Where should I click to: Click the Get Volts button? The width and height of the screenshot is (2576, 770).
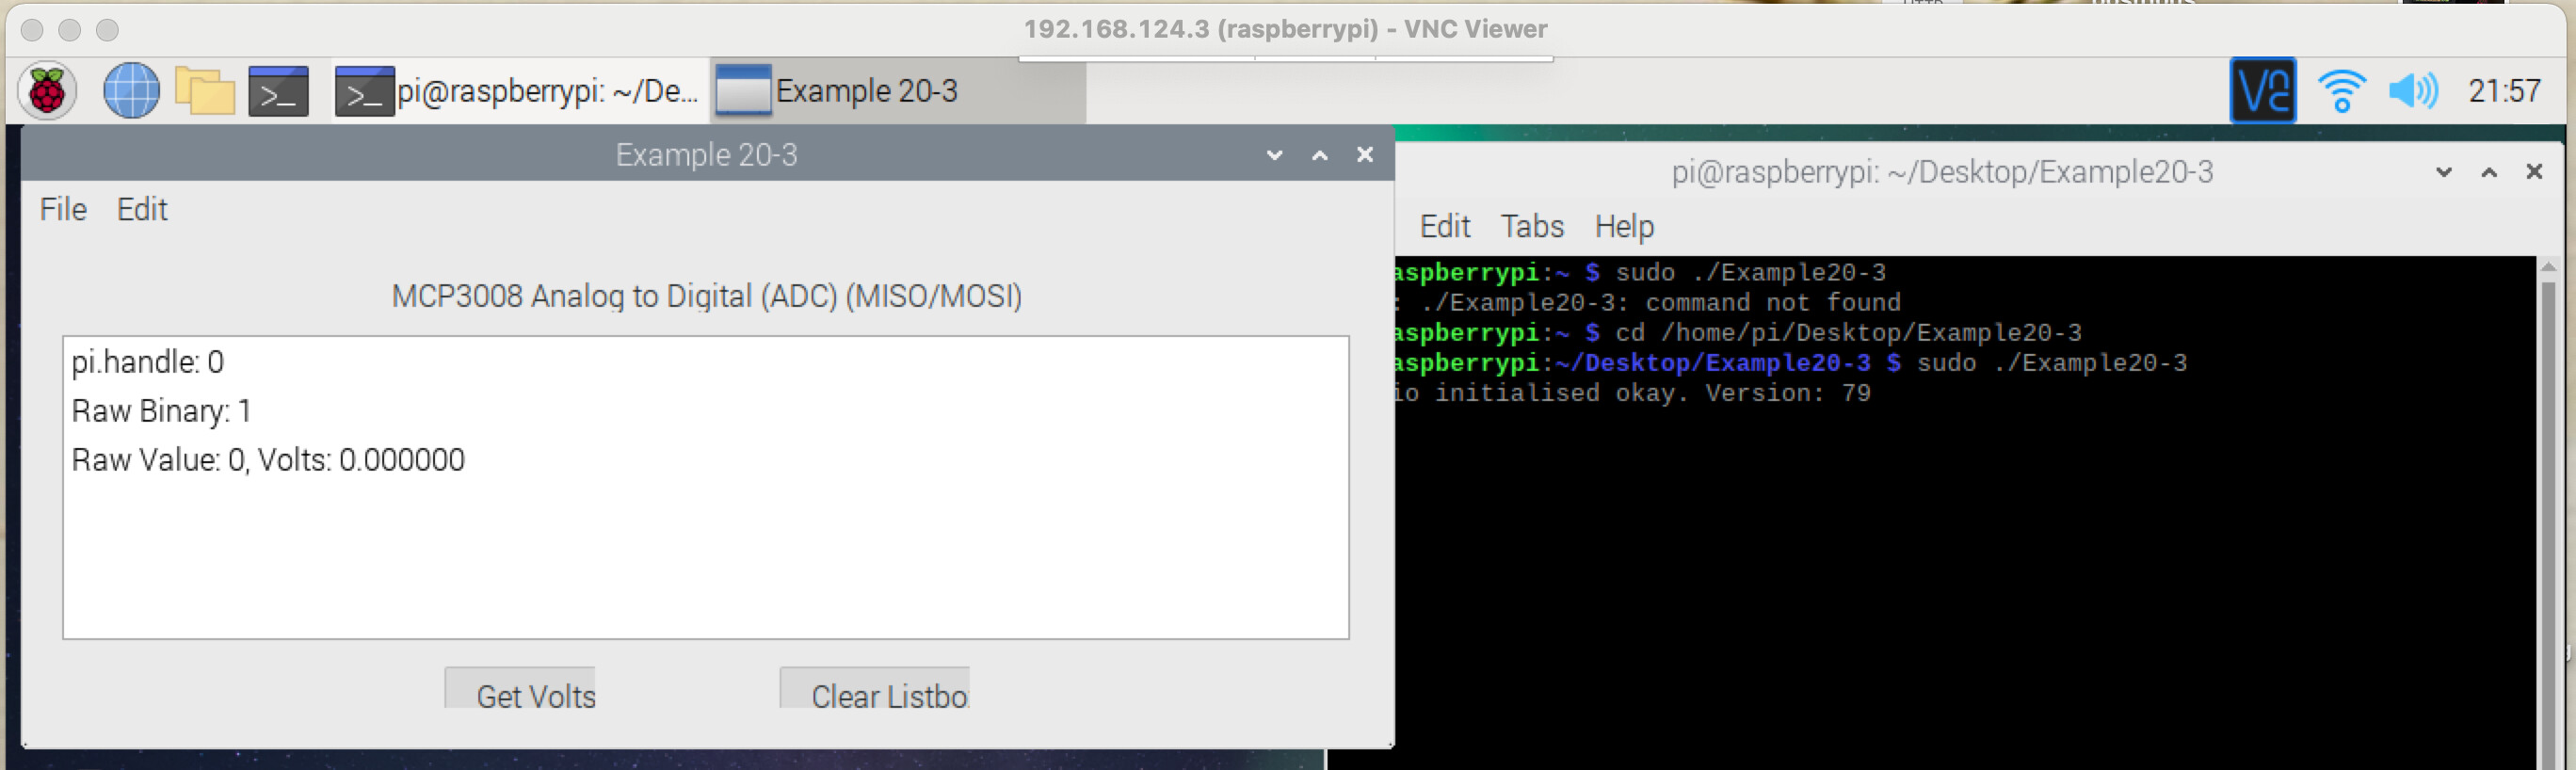[520, 689]
